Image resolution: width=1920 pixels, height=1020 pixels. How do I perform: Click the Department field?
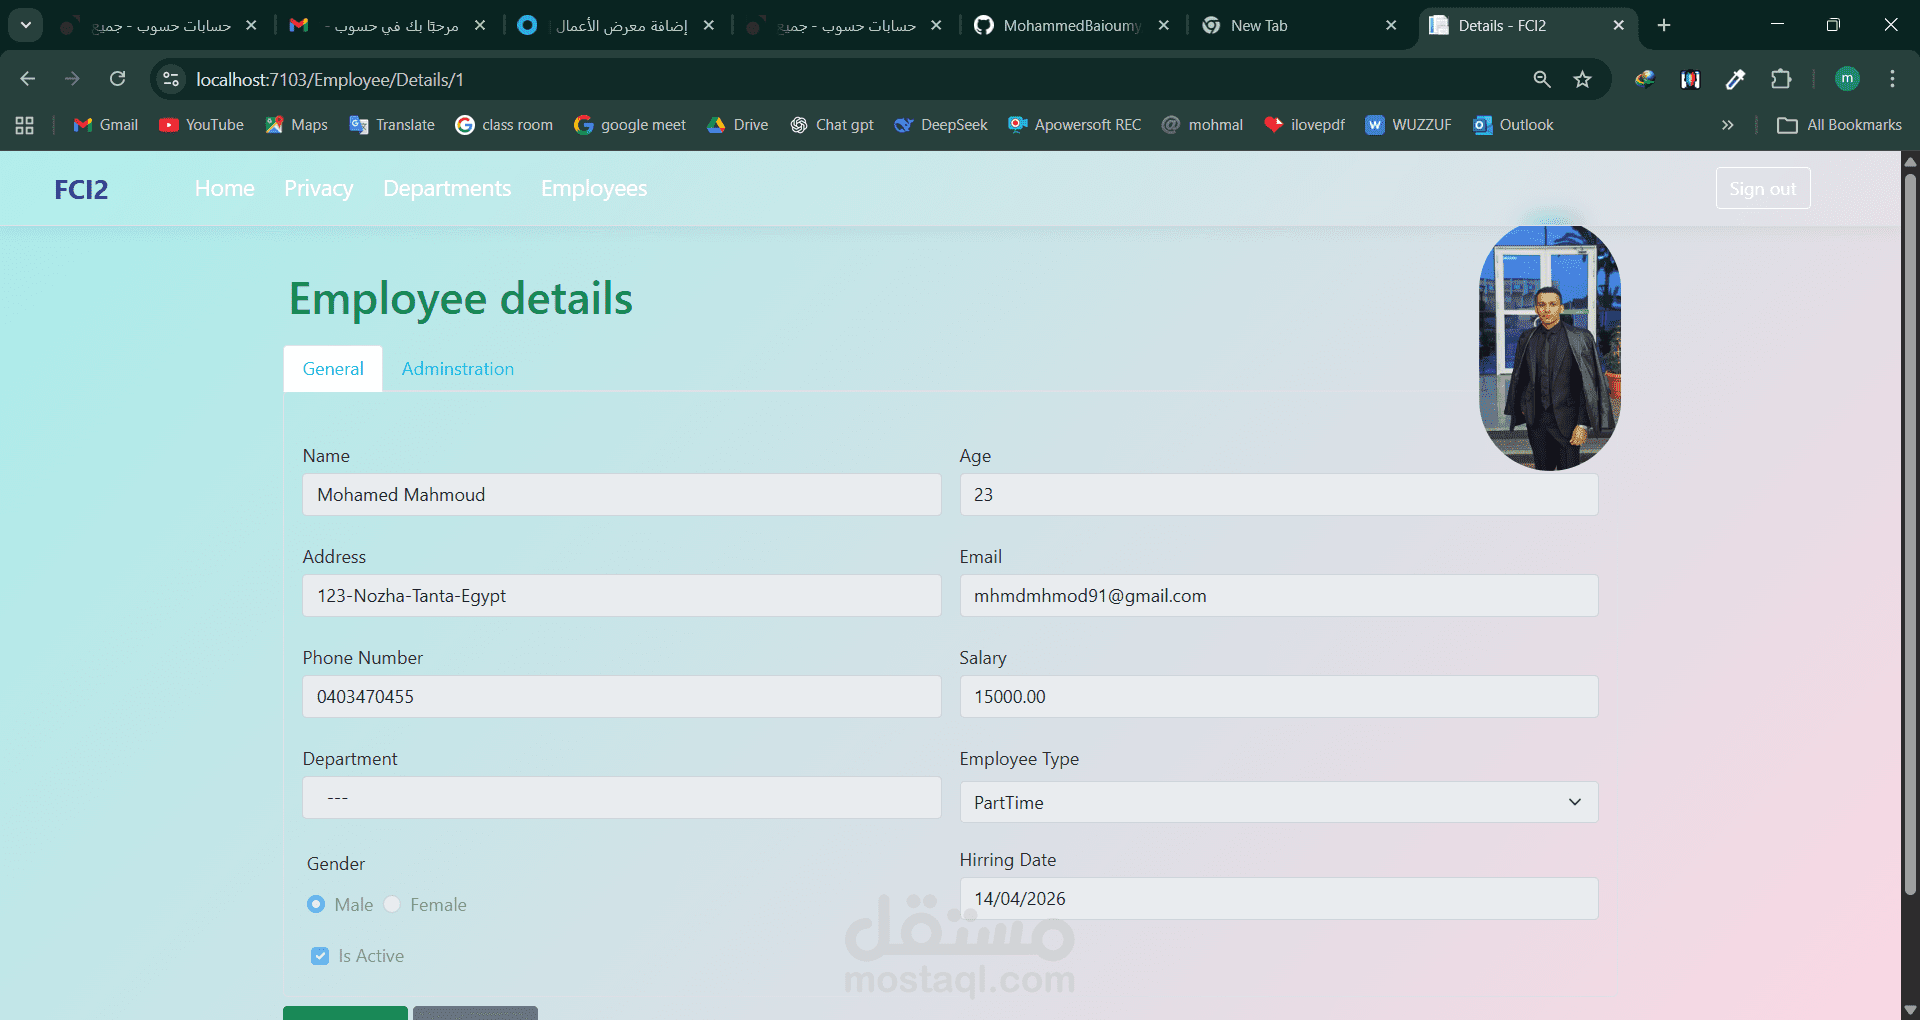622,798
